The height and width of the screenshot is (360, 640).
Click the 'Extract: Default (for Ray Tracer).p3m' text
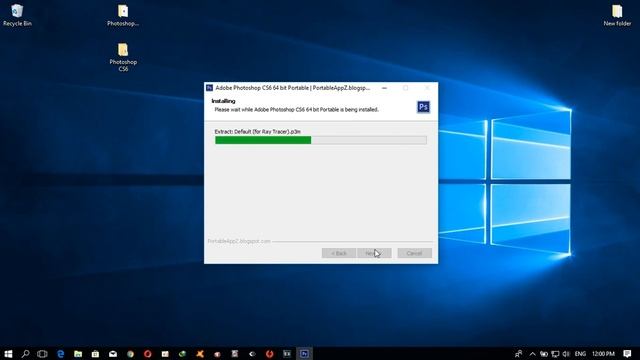pyautogui.click(x=257, y=131)
